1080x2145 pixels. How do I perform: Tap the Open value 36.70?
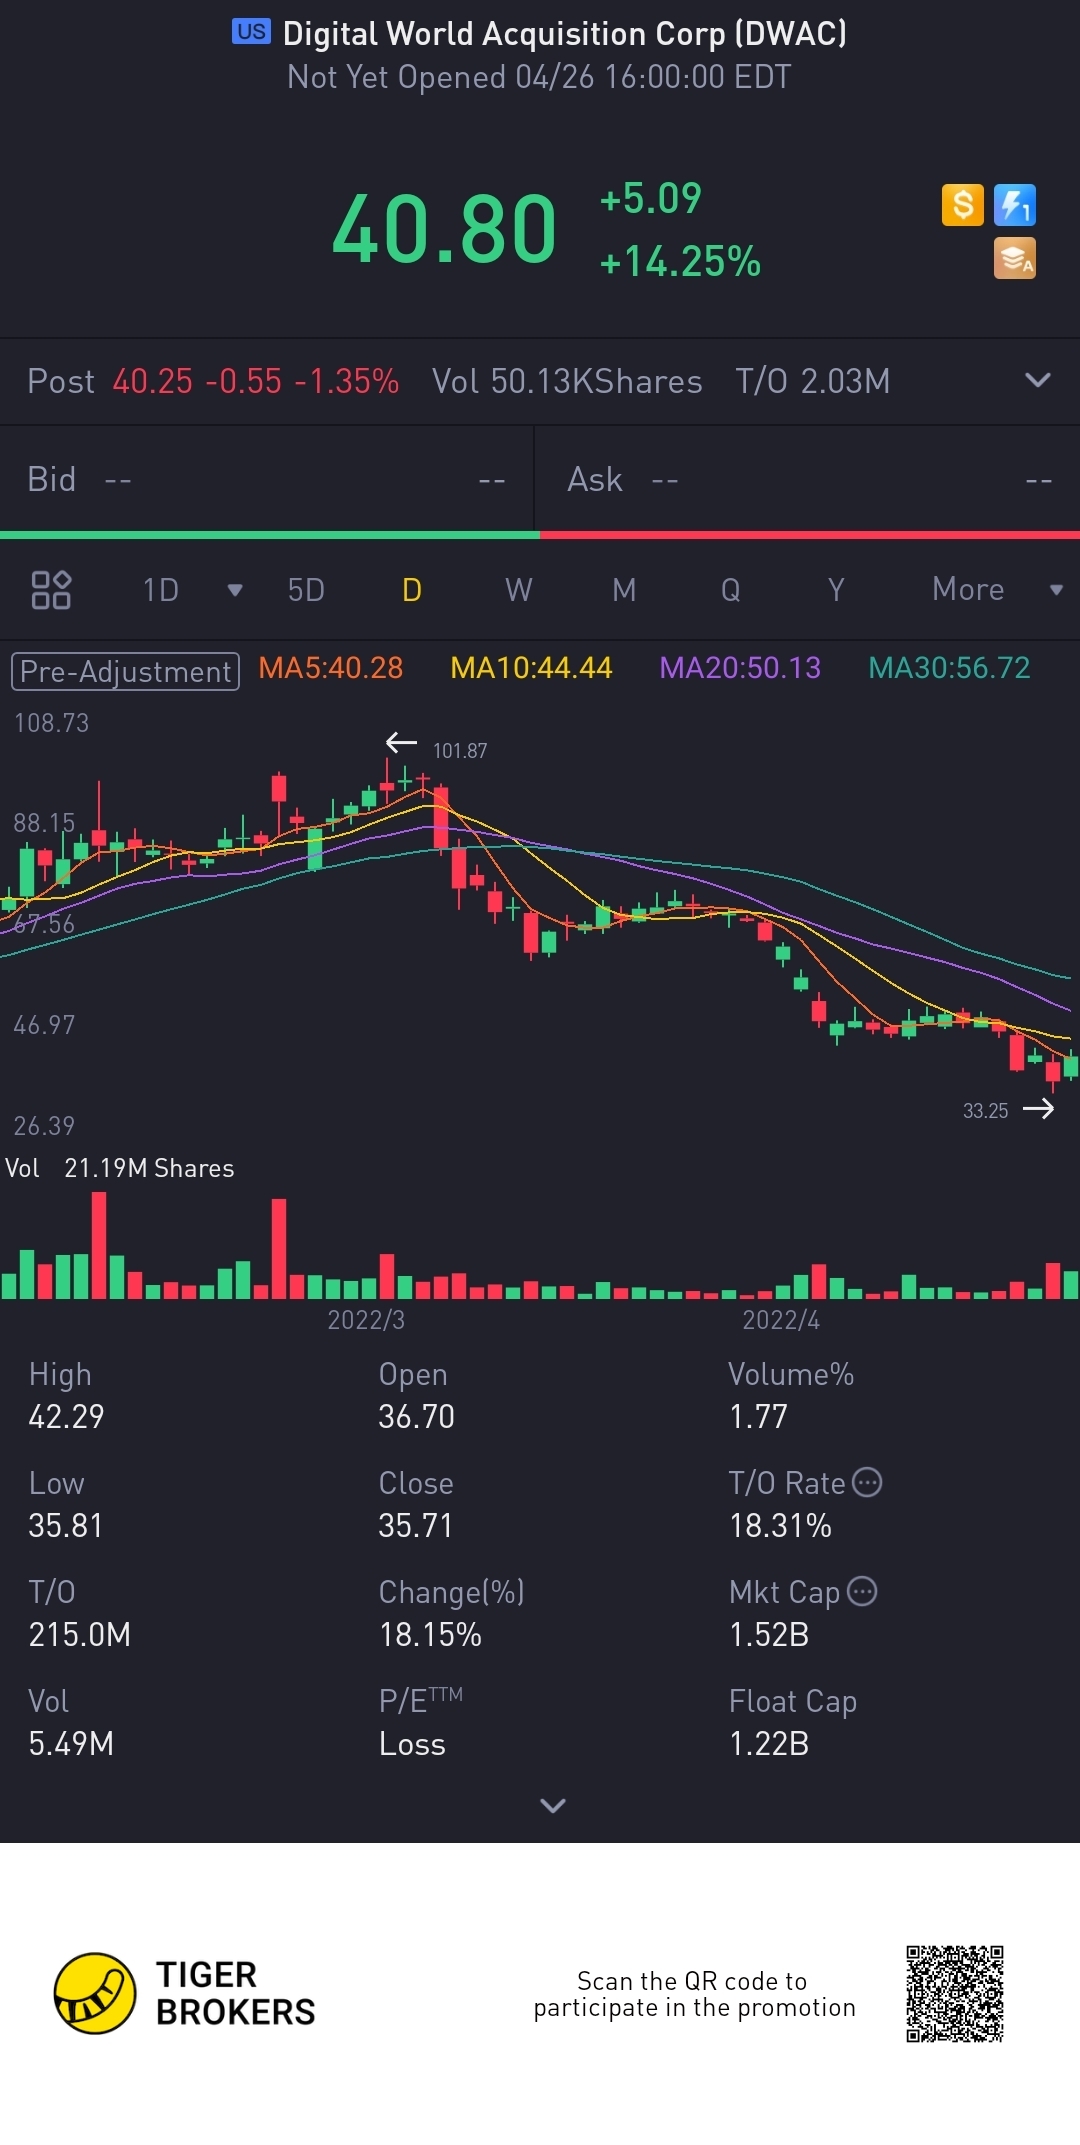click(x=416, y=1417)
